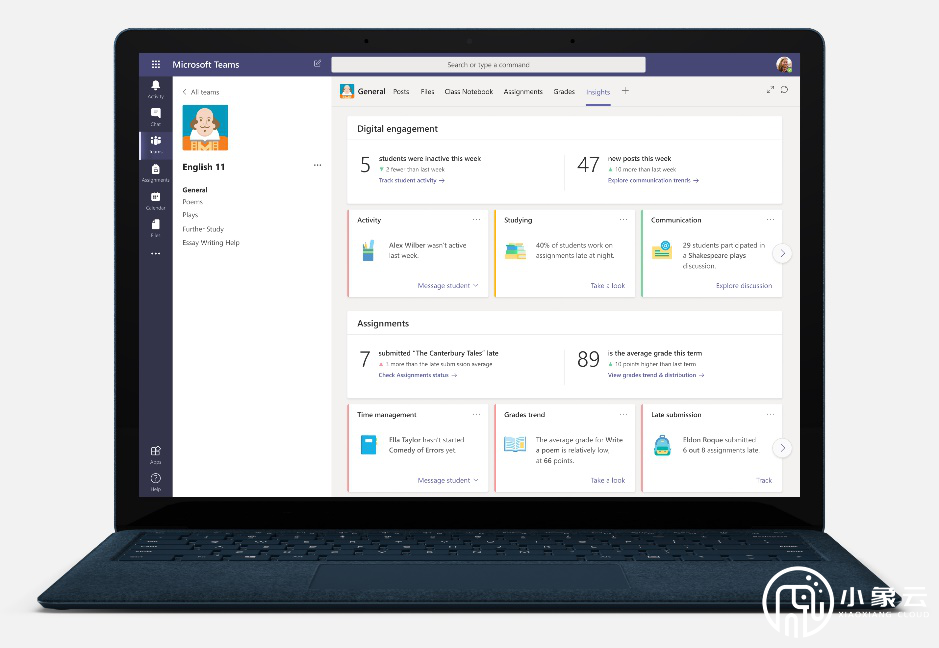The image size is (939, 648).
Task: Go back to All teams
Action: [x=201, y=92]
